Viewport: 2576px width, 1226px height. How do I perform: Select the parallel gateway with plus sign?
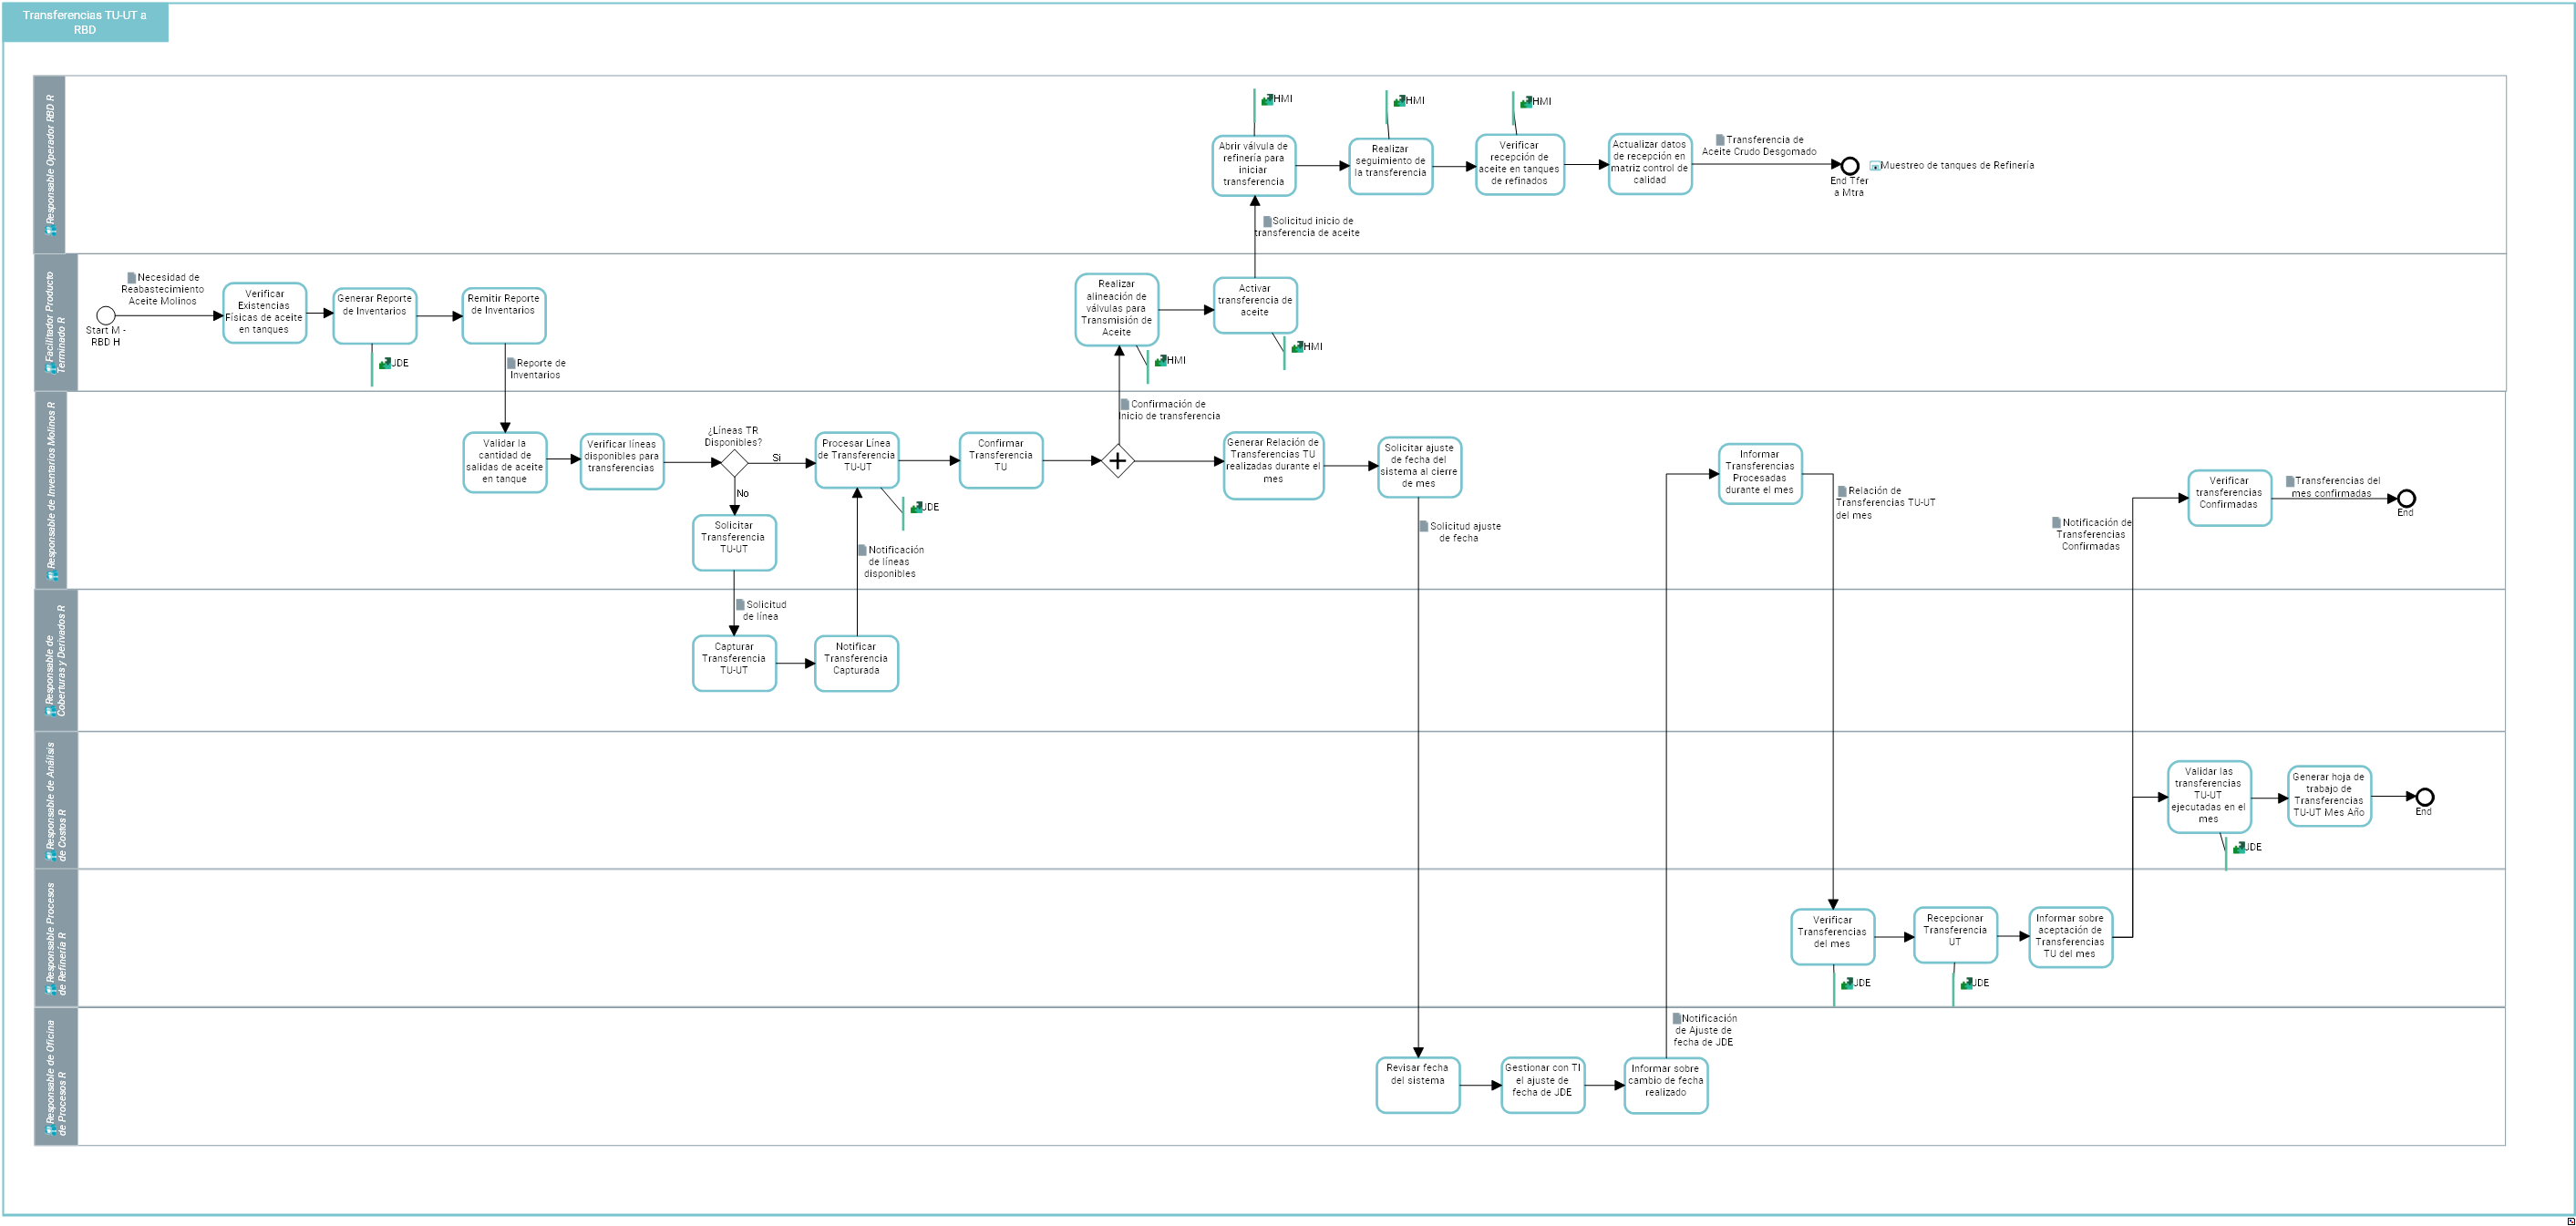tap(1118, 461)
